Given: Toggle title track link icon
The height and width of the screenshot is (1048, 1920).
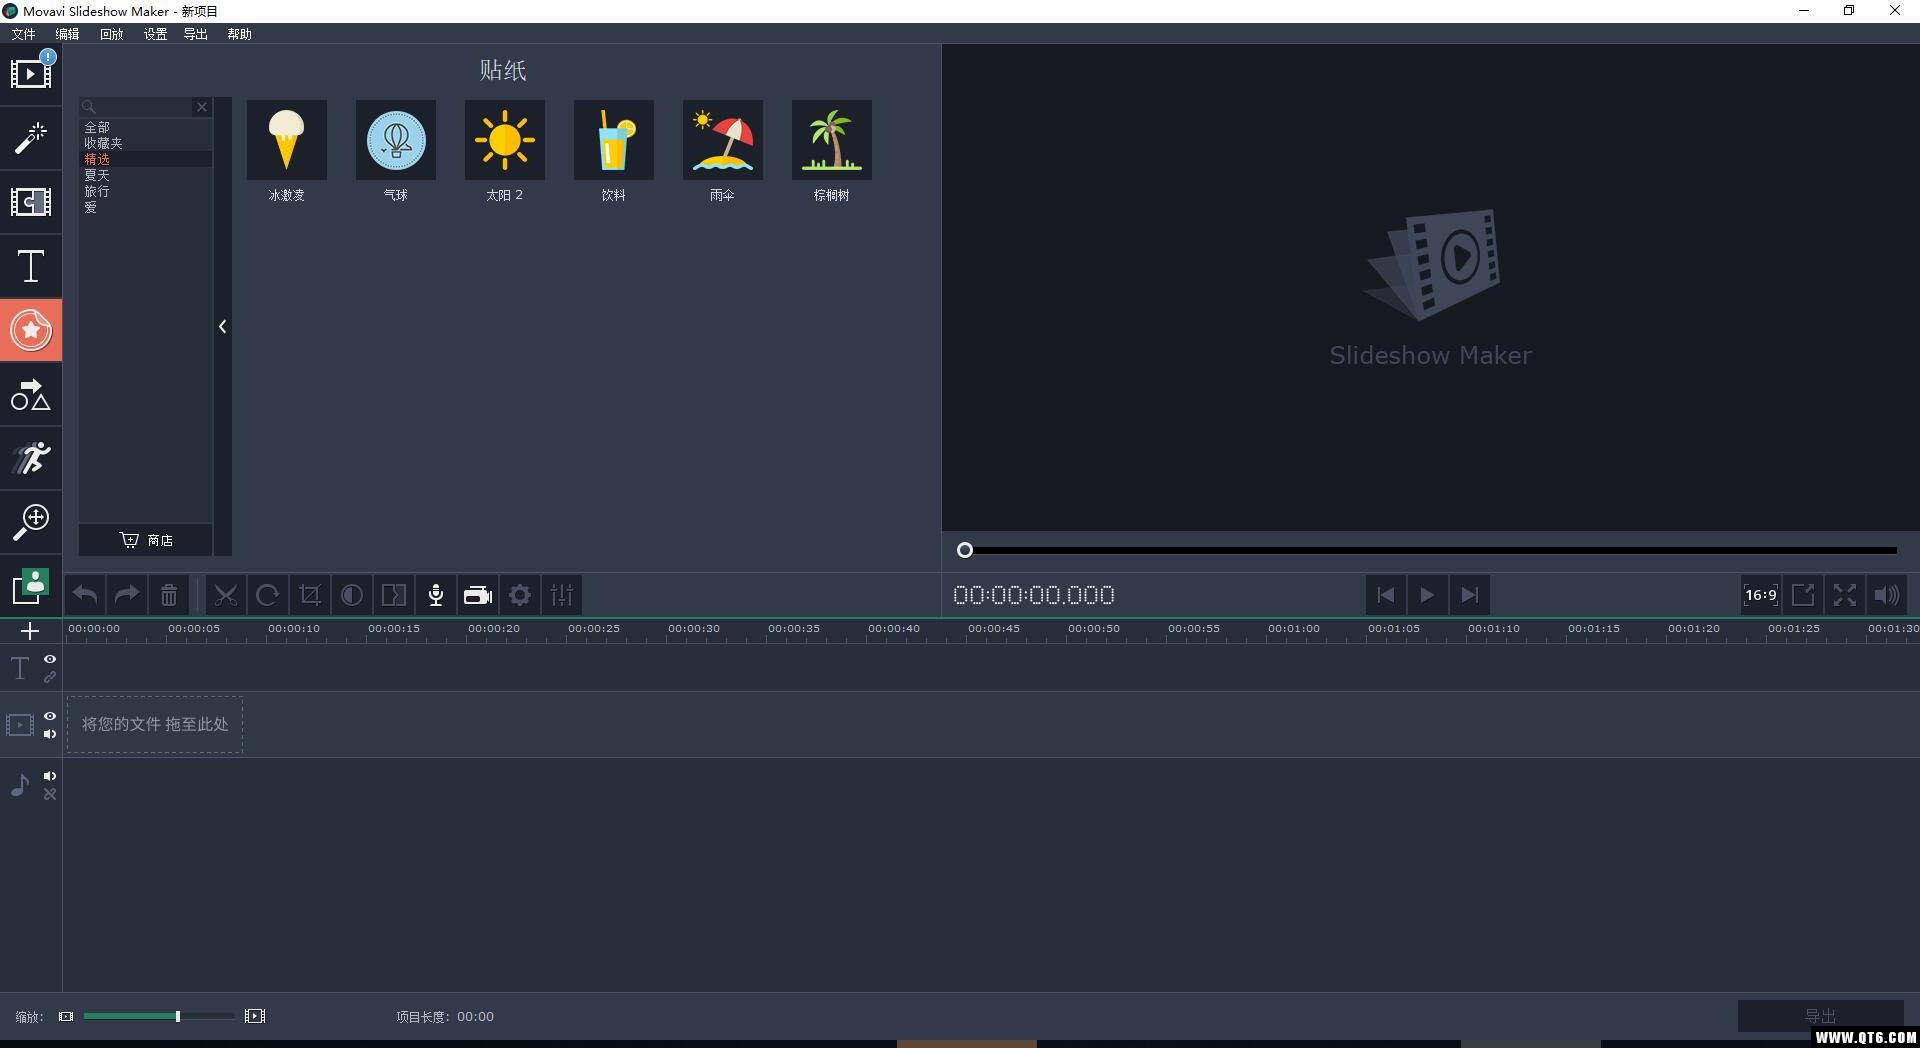Looking at the screenshot, I should tap(49, 678).
